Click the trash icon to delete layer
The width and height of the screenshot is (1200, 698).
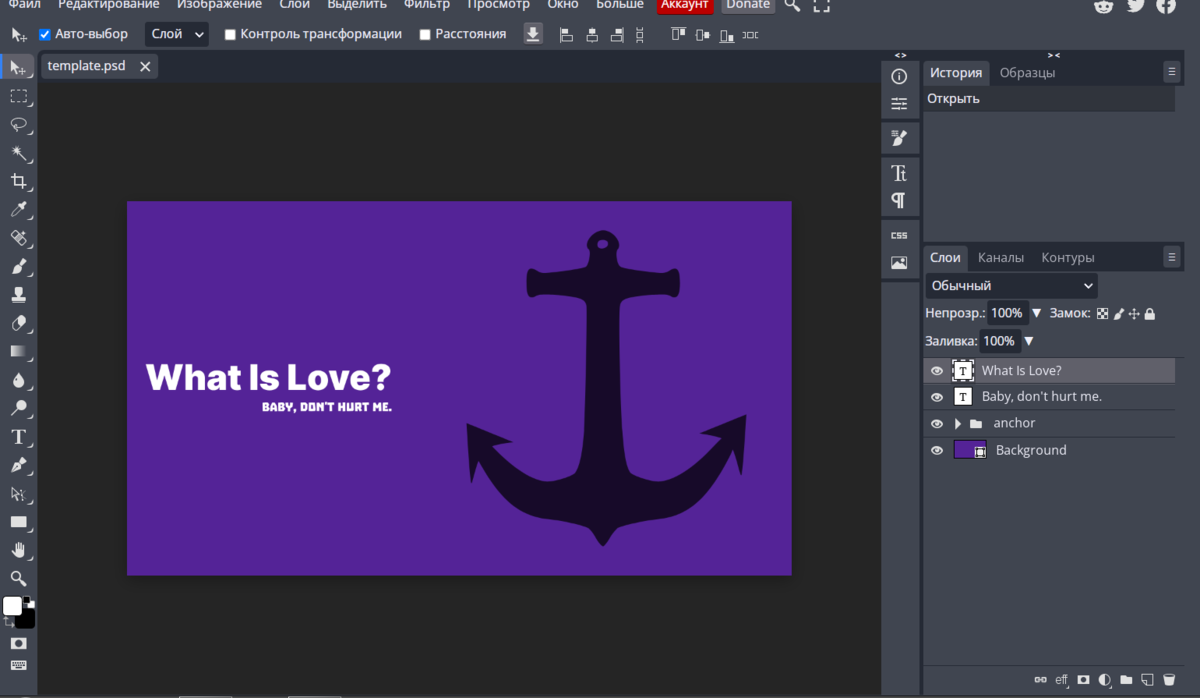(1169, 680)
